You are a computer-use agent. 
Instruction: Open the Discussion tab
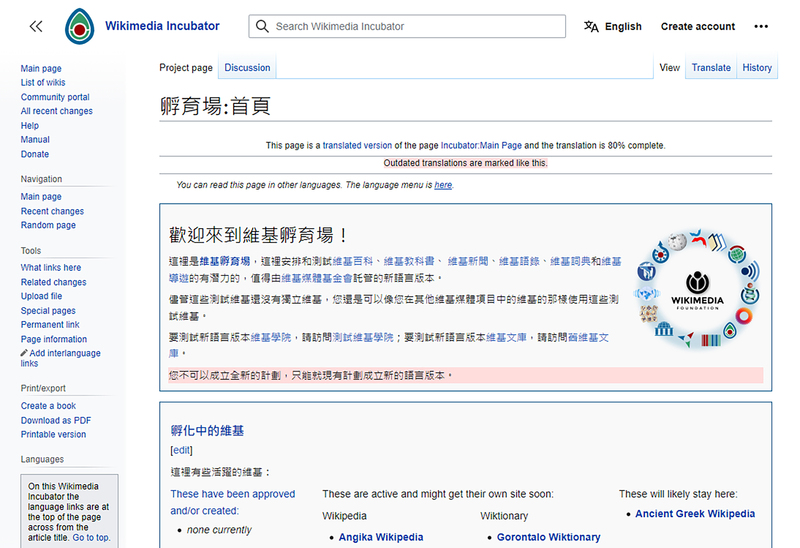tap(247, 67)
